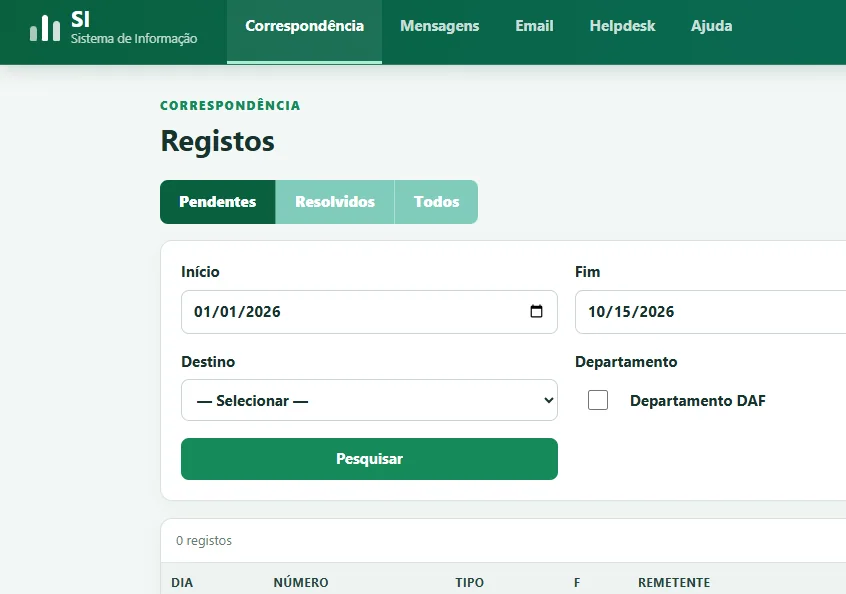Go to the Mensagens menu

[x=439, y=26]
